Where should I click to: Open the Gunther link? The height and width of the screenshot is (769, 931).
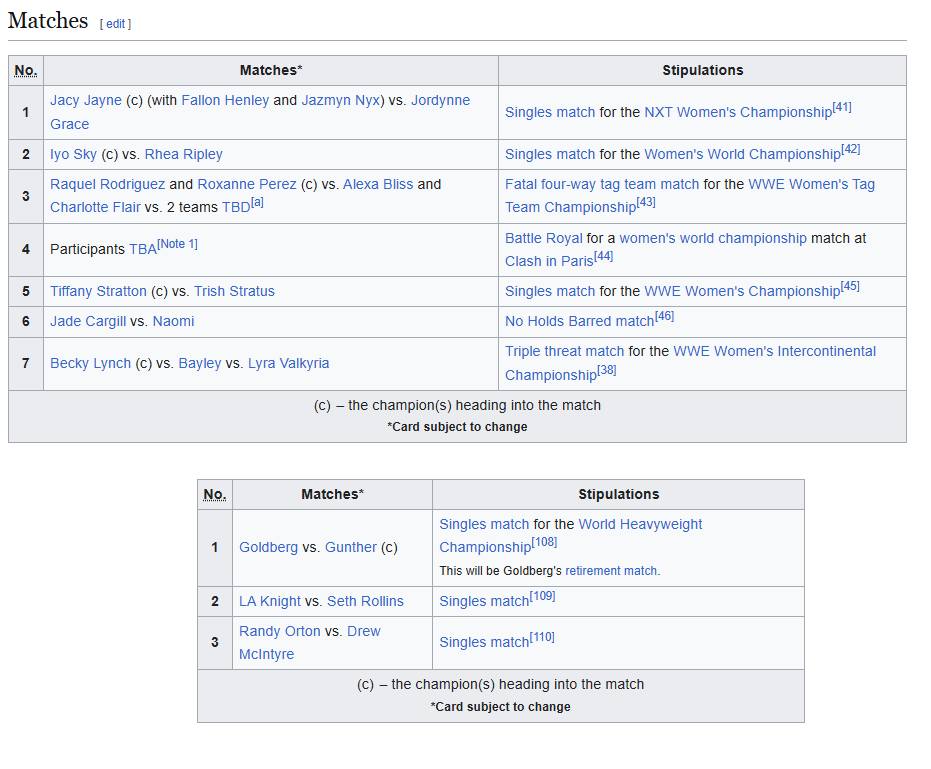pyautogui.click(x=351, y=548)
